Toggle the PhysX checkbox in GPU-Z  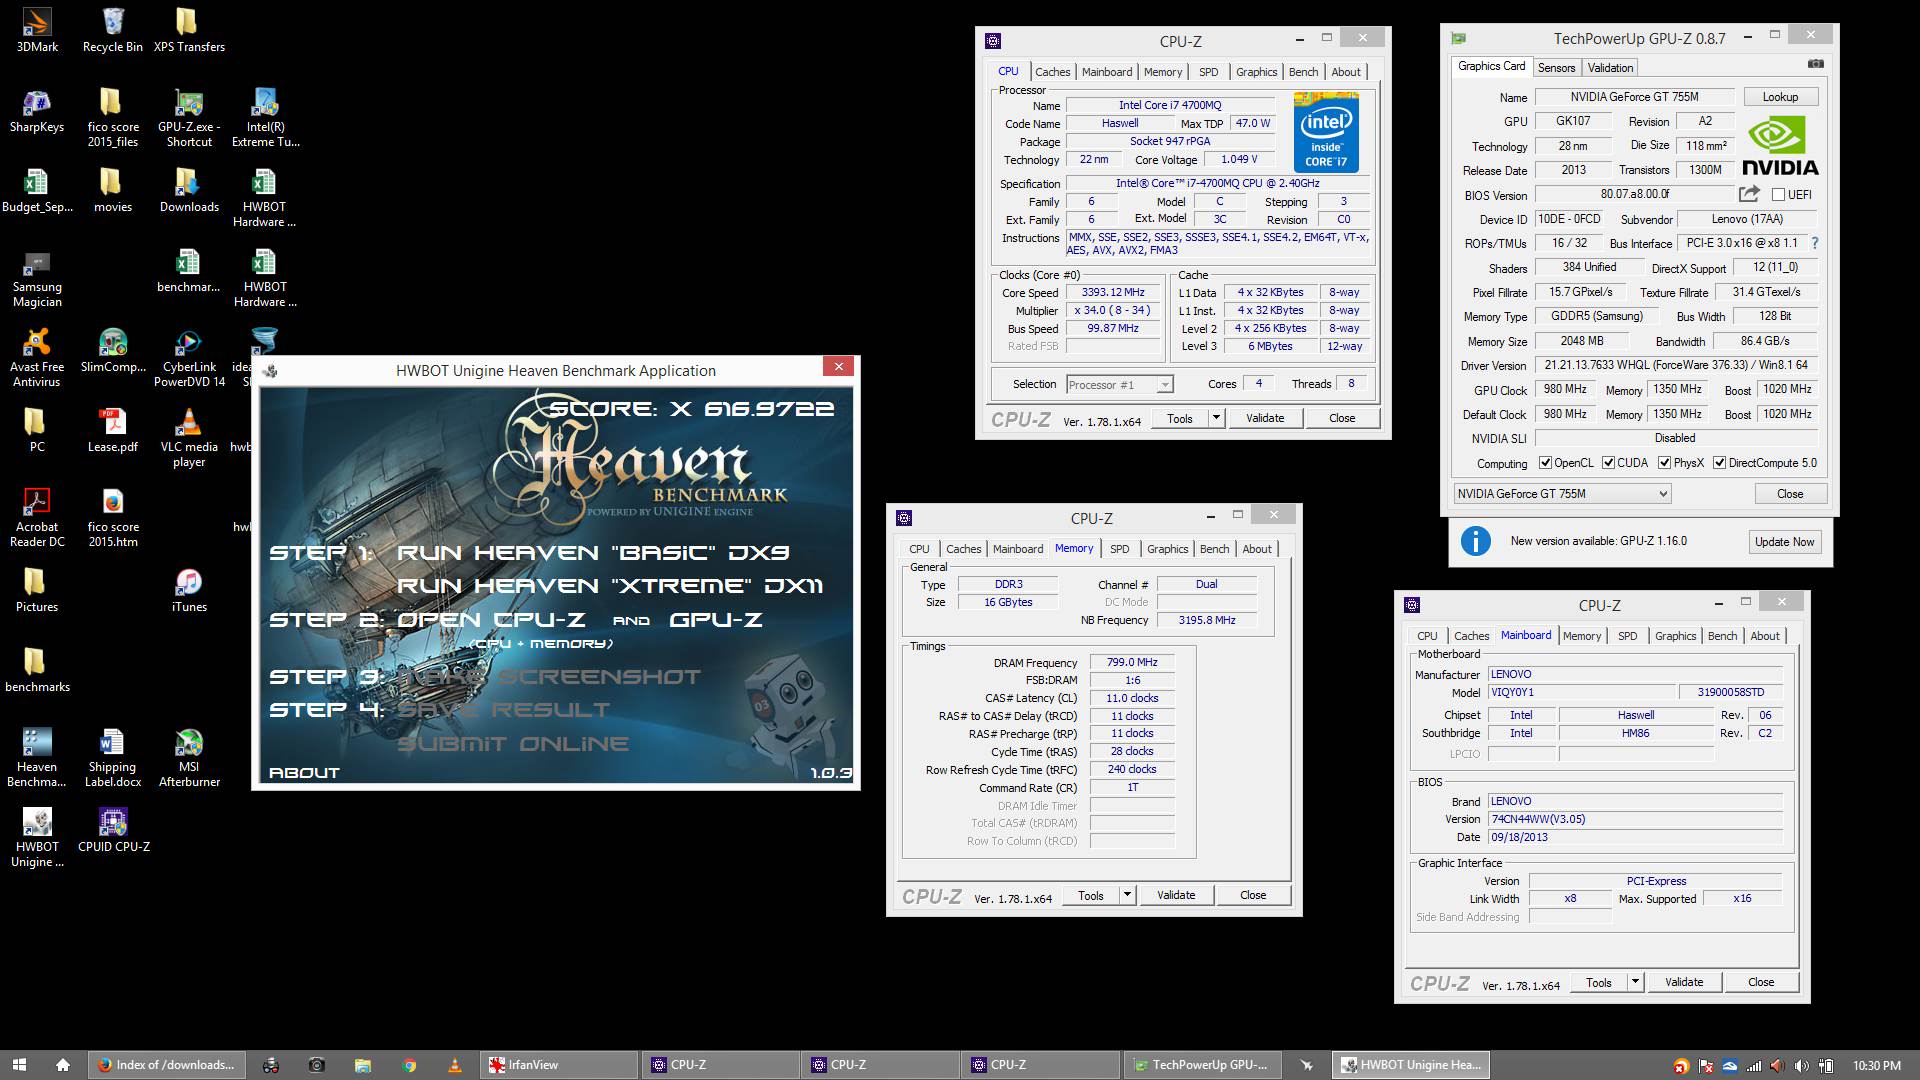point(1664,463)
